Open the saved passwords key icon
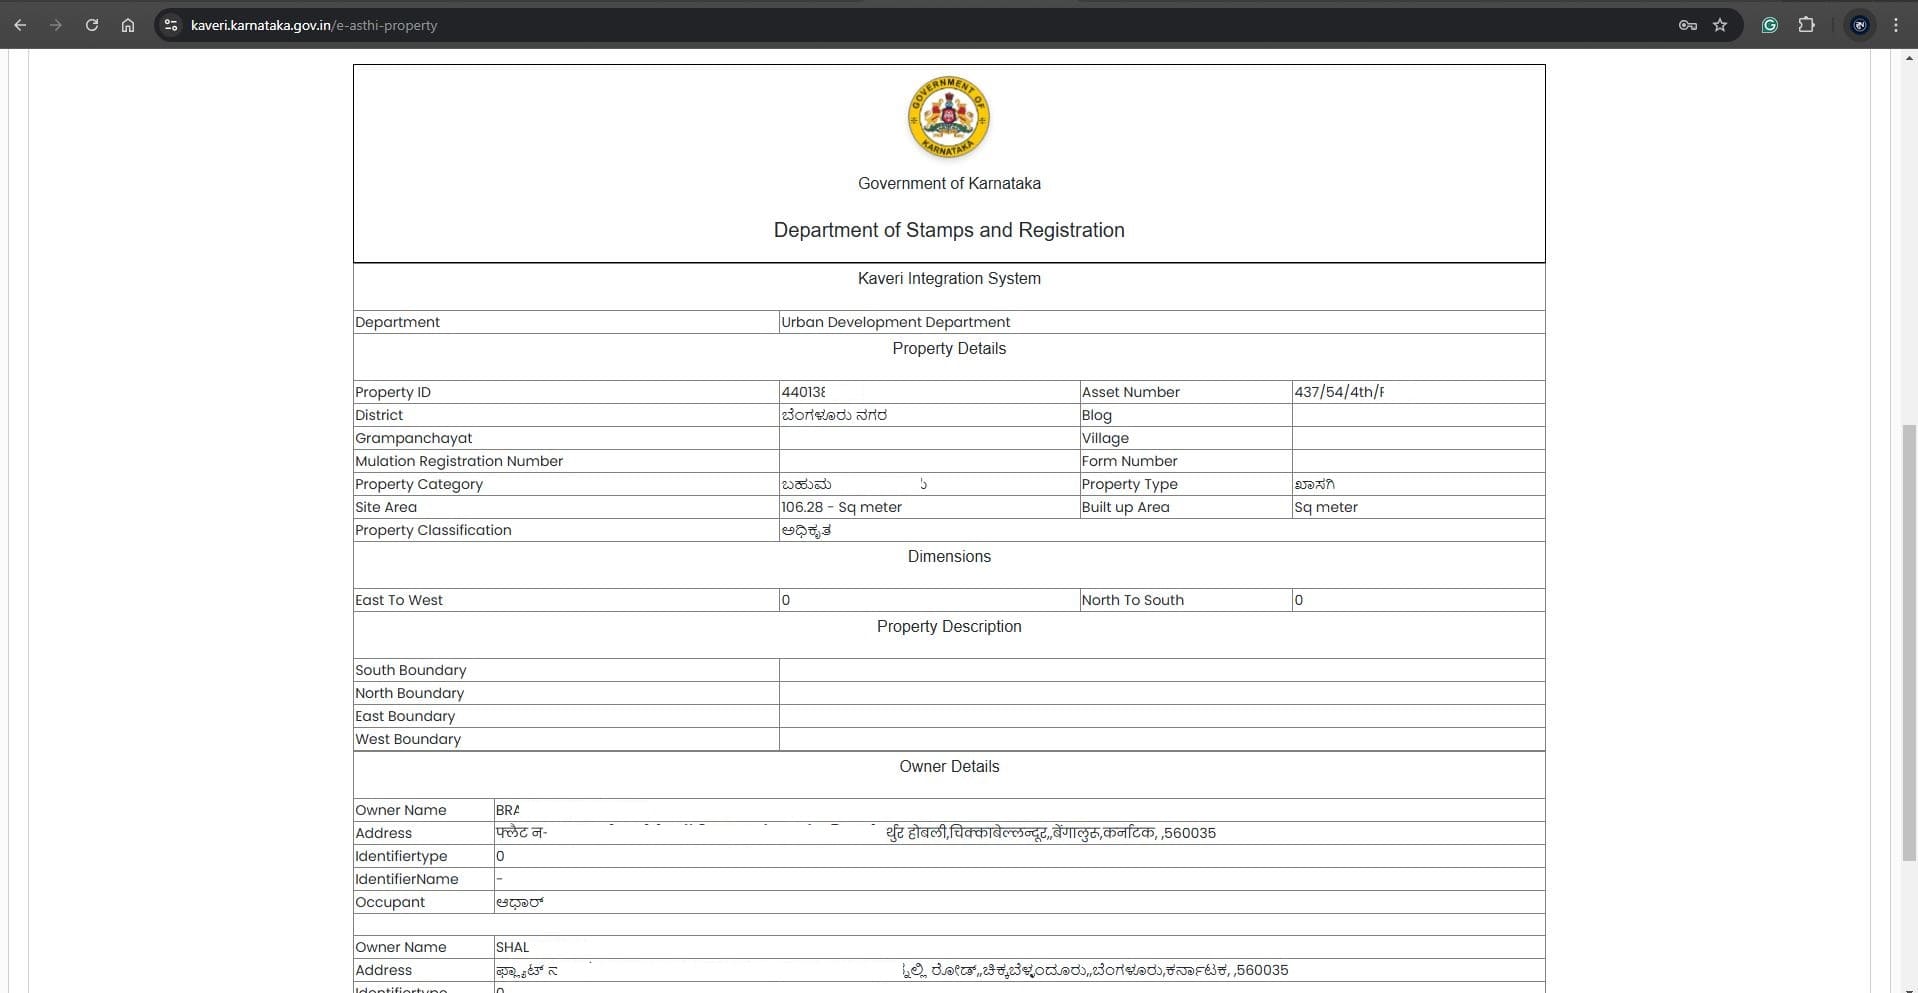The image size is (1918, 993). pos(1687,25)
